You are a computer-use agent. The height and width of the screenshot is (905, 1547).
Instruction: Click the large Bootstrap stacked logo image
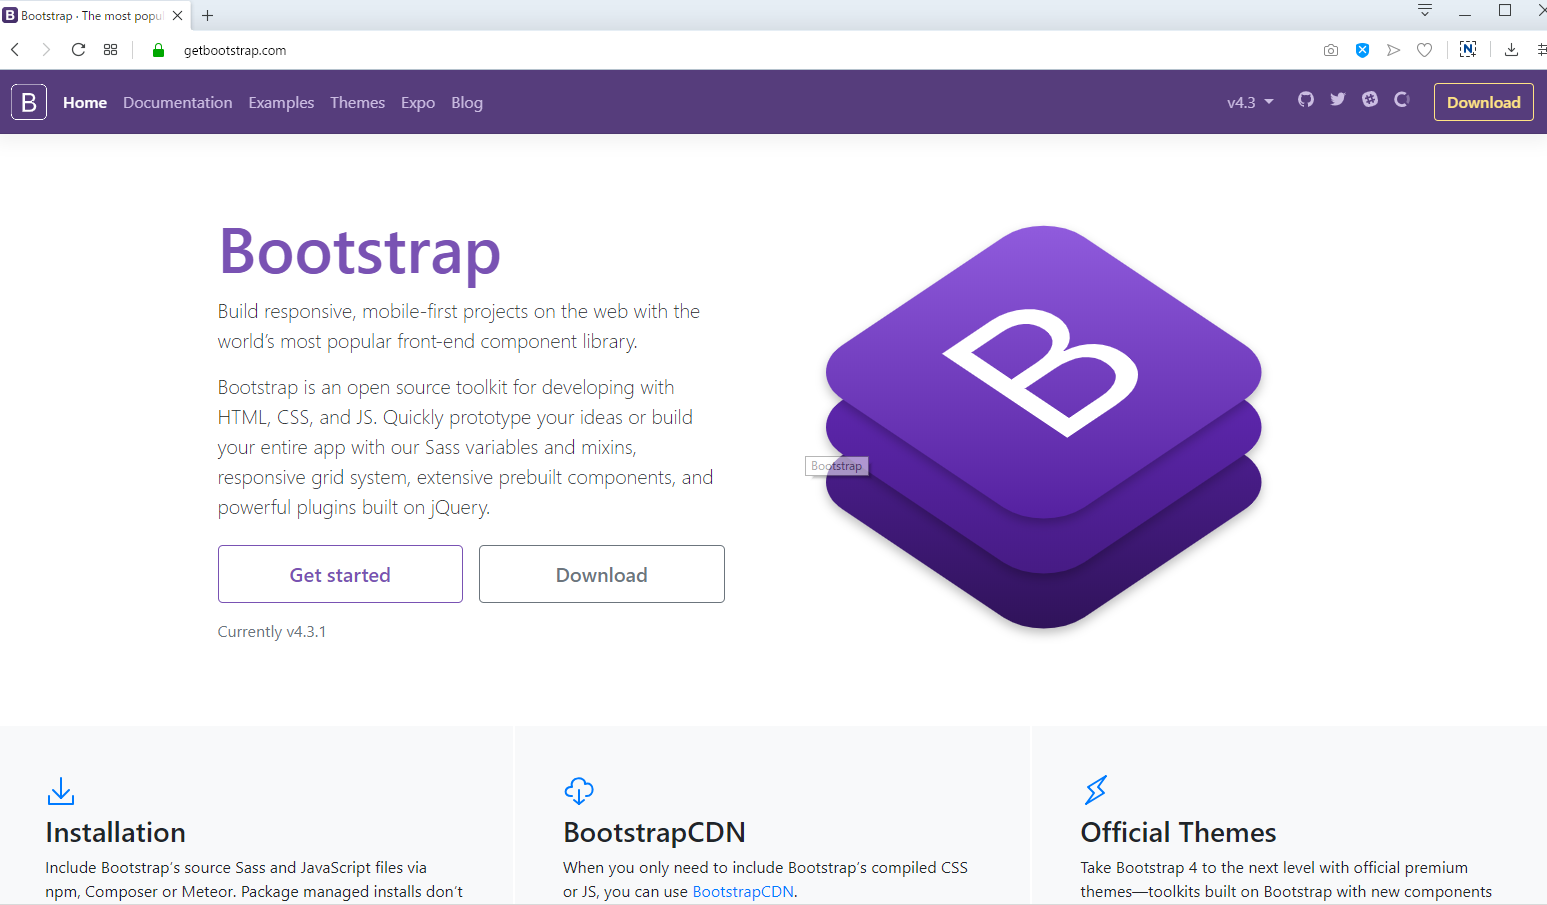click(1043, 427)
